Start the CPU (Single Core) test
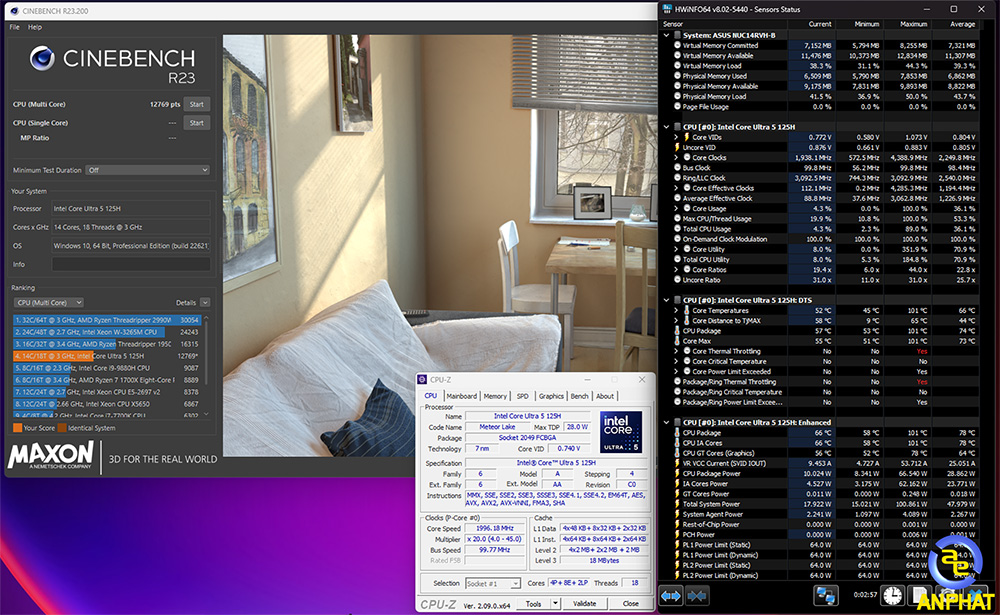 click(x=196, y=122)
